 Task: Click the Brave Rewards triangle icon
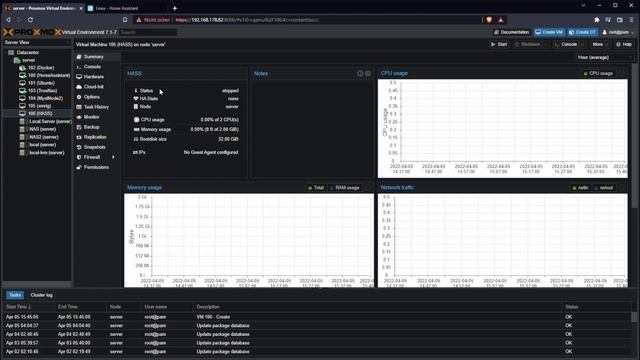(x=501, y=20)
